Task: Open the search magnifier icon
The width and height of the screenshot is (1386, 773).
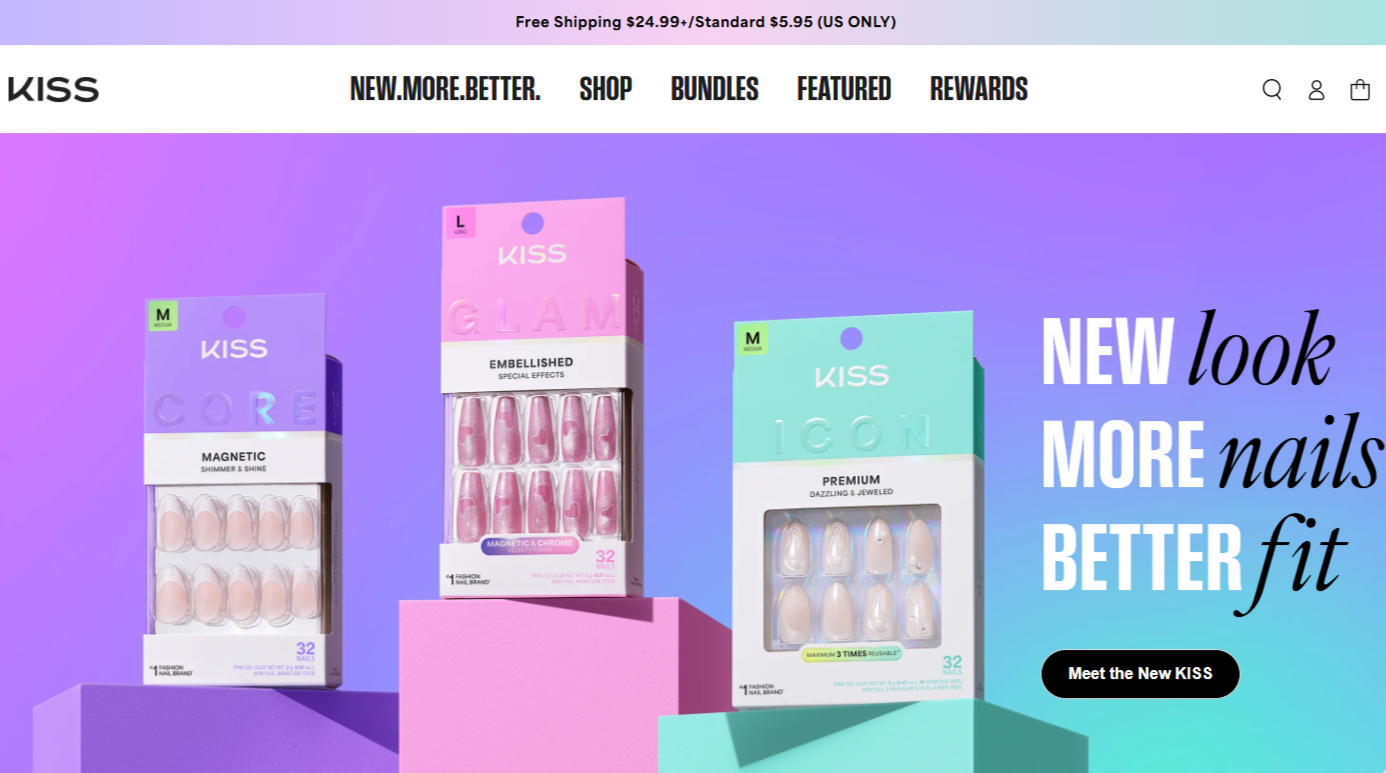Action: tap(1271, 90)
